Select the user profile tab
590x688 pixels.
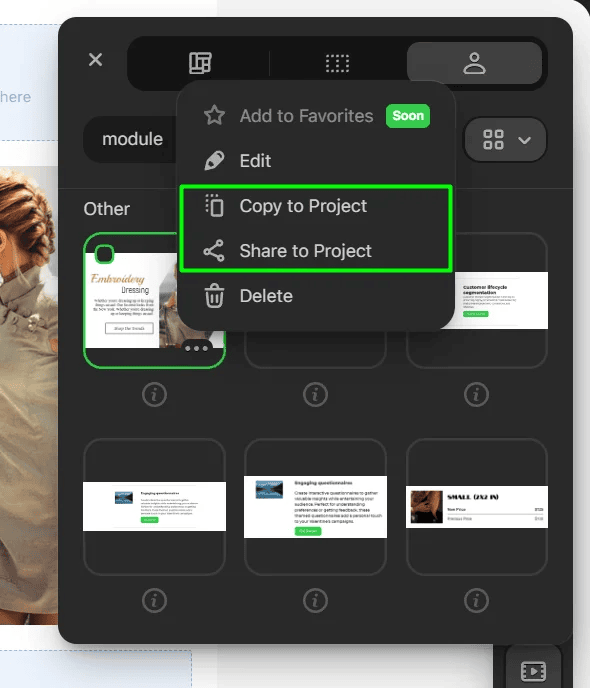tap(474, 63)
